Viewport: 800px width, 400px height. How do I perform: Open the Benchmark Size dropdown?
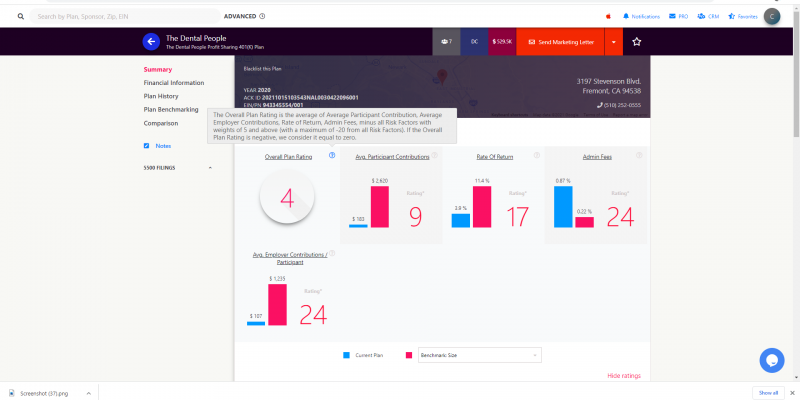(479, 355)
